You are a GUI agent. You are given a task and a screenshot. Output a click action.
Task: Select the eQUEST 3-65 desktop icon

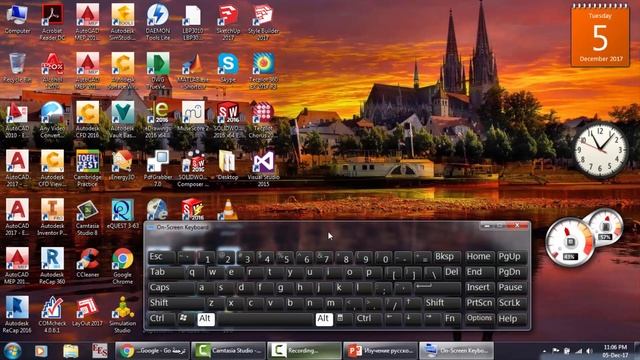click(122, 214)
